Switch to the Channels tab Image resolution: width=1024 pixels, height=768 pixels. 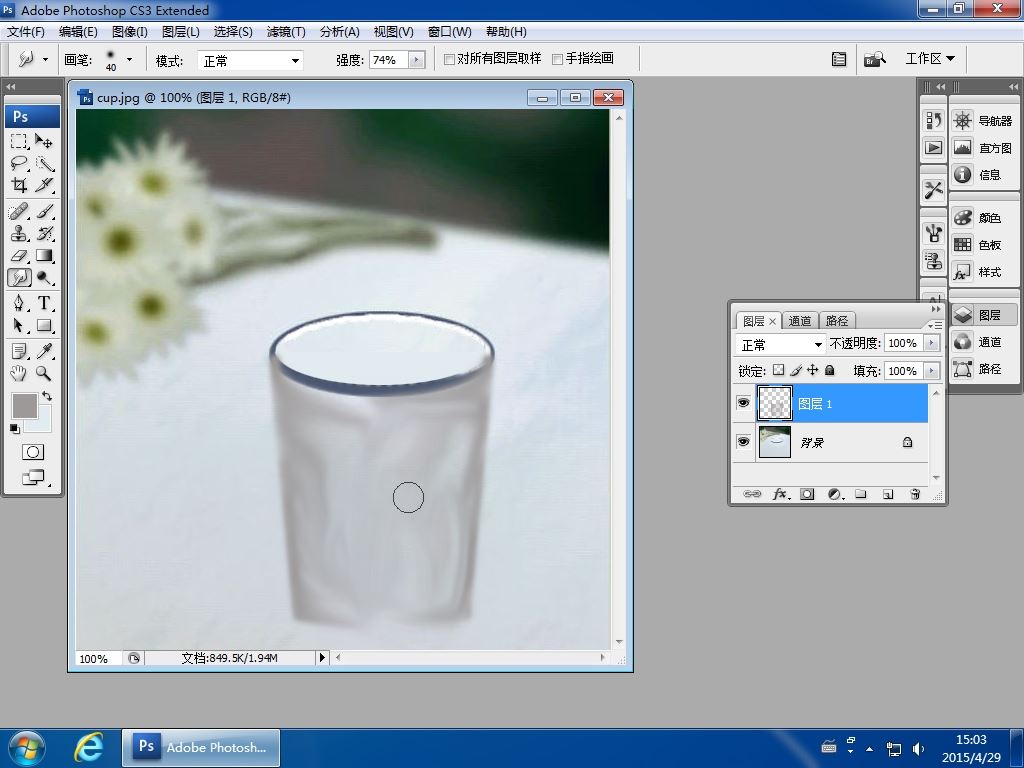point(799,321)
